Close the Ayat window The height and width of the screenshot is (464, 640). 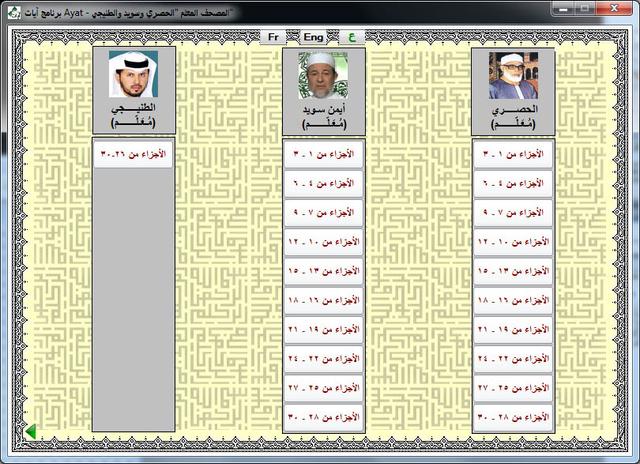coord(614,8)
